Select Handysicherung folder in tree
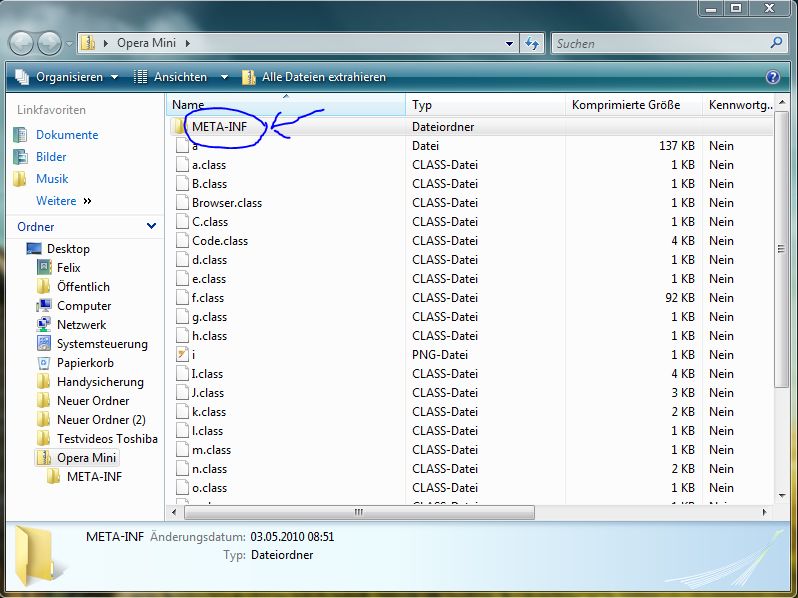Viewport: 798px width, 598px height. tap(100, 382)
